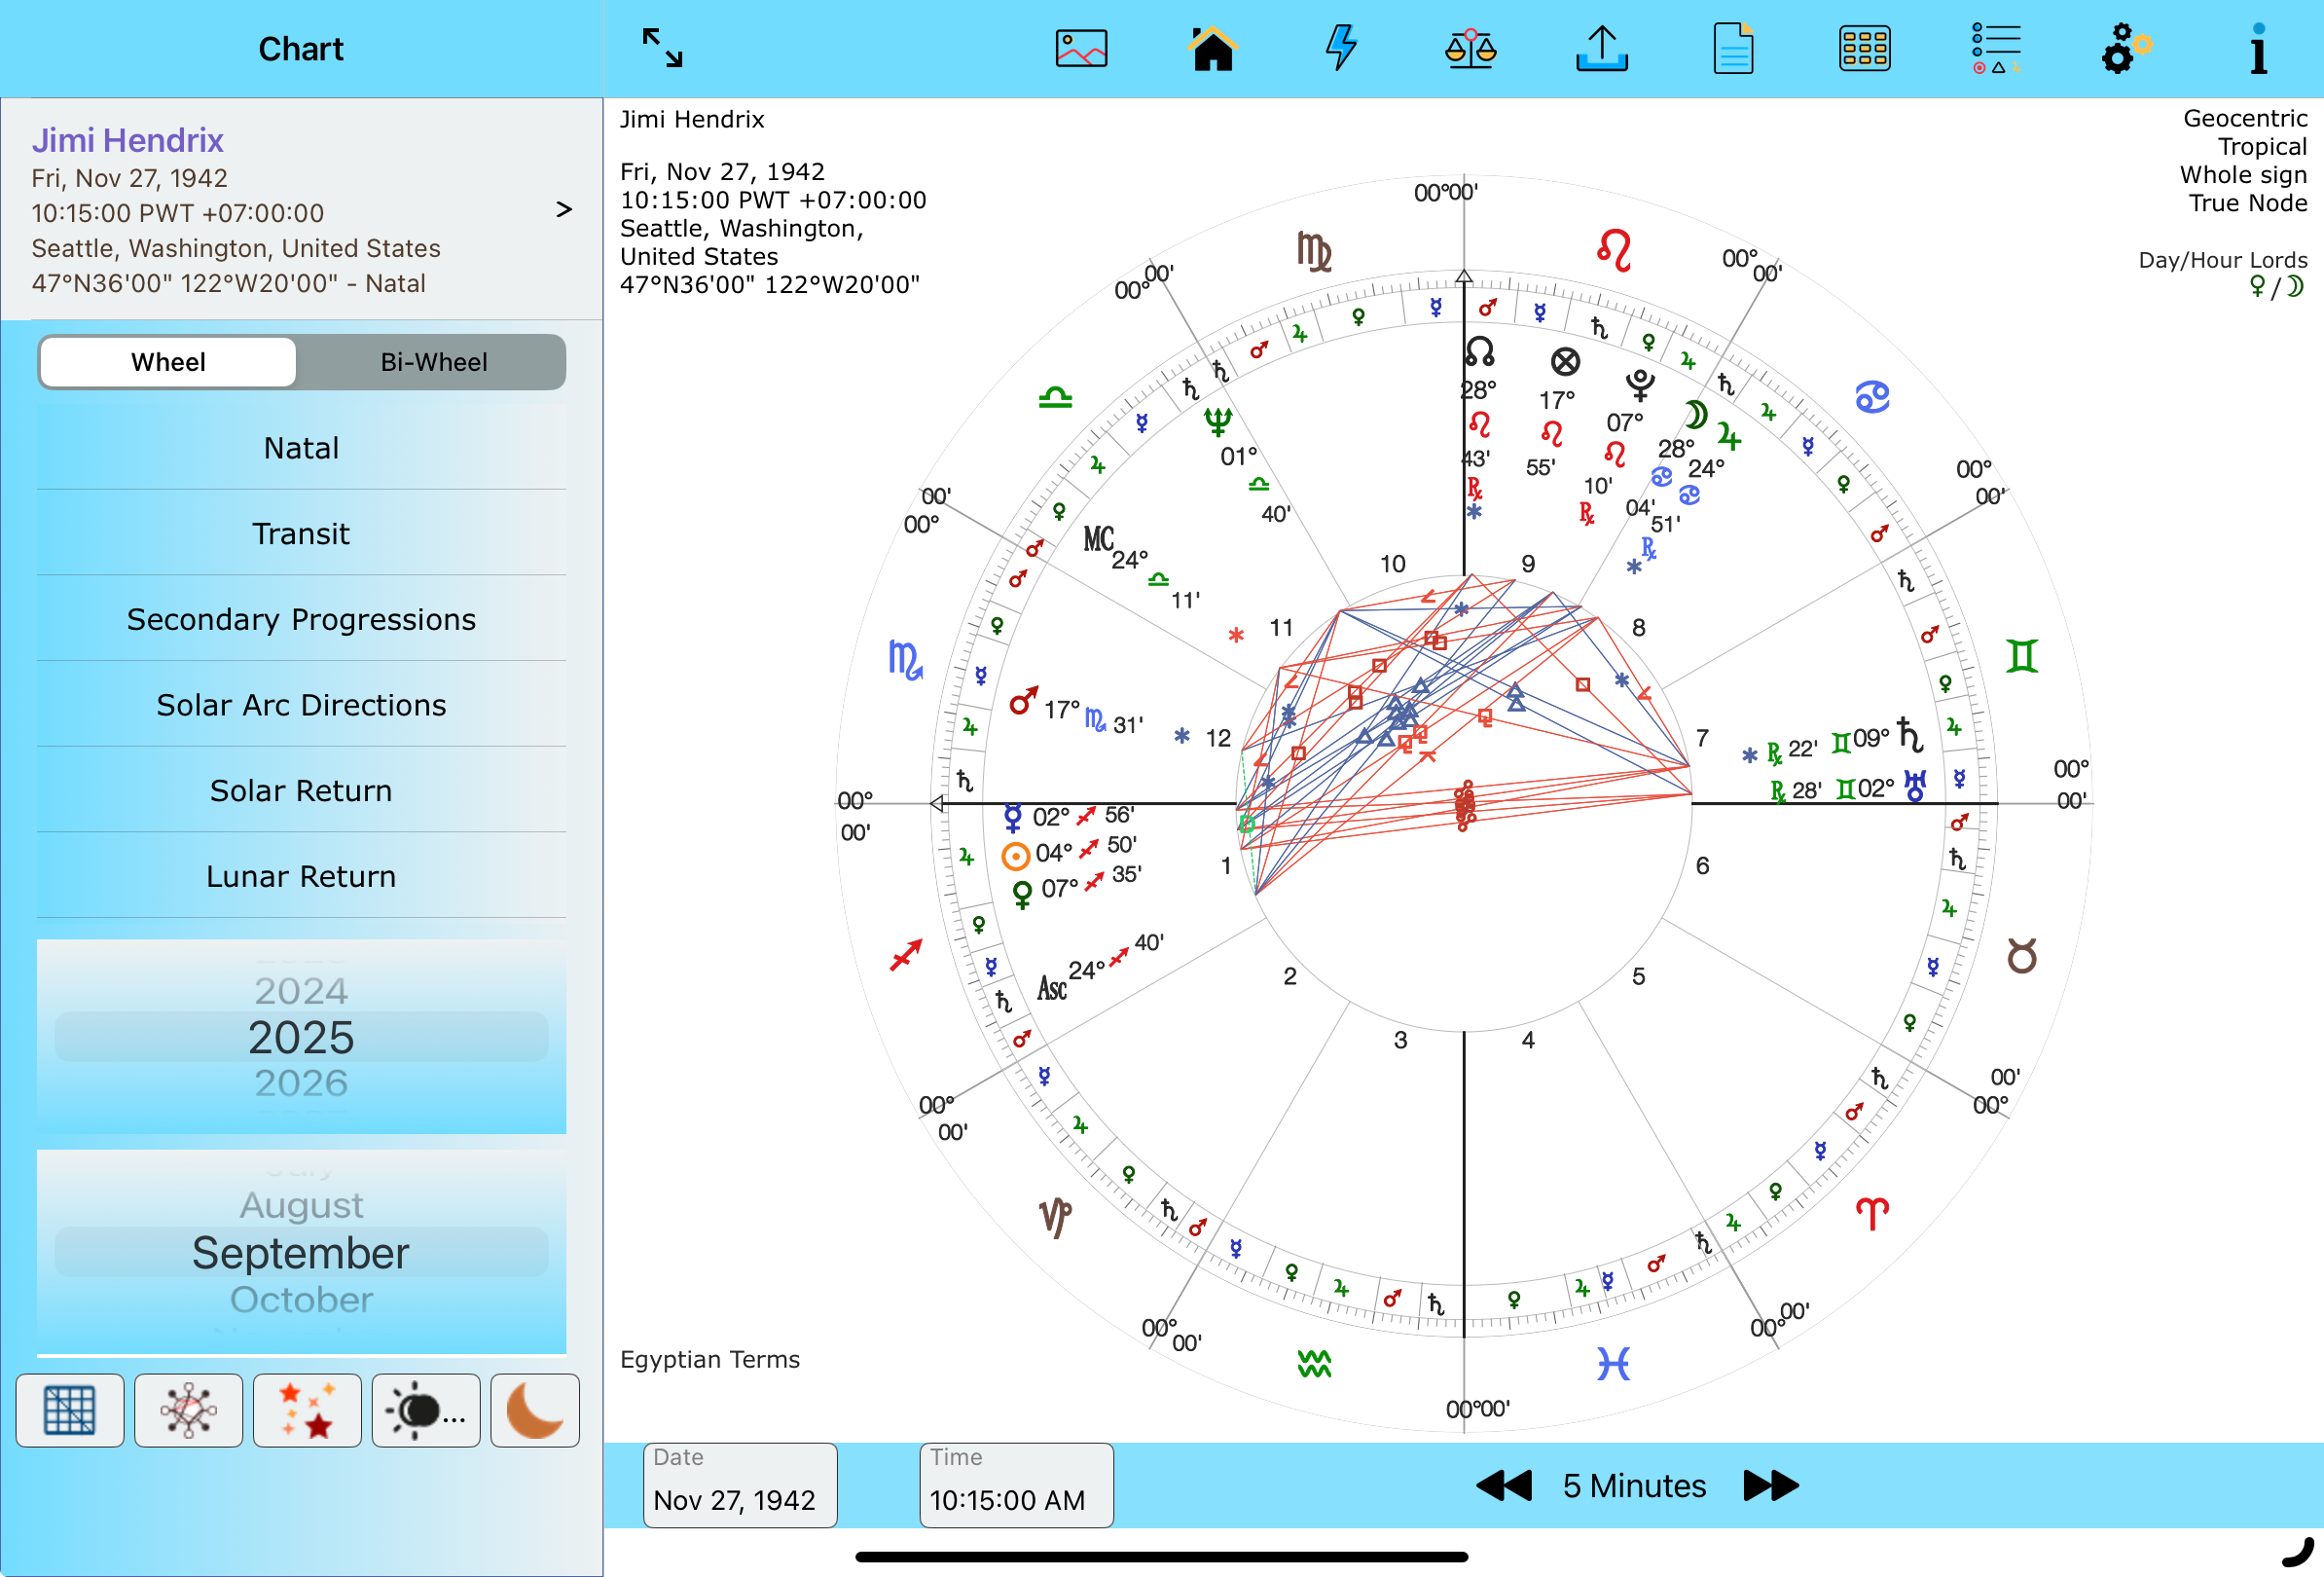The width and height of the screenshot is (2324, 1577).
Task: Open the document page icon
Action: coord(1733,48)
